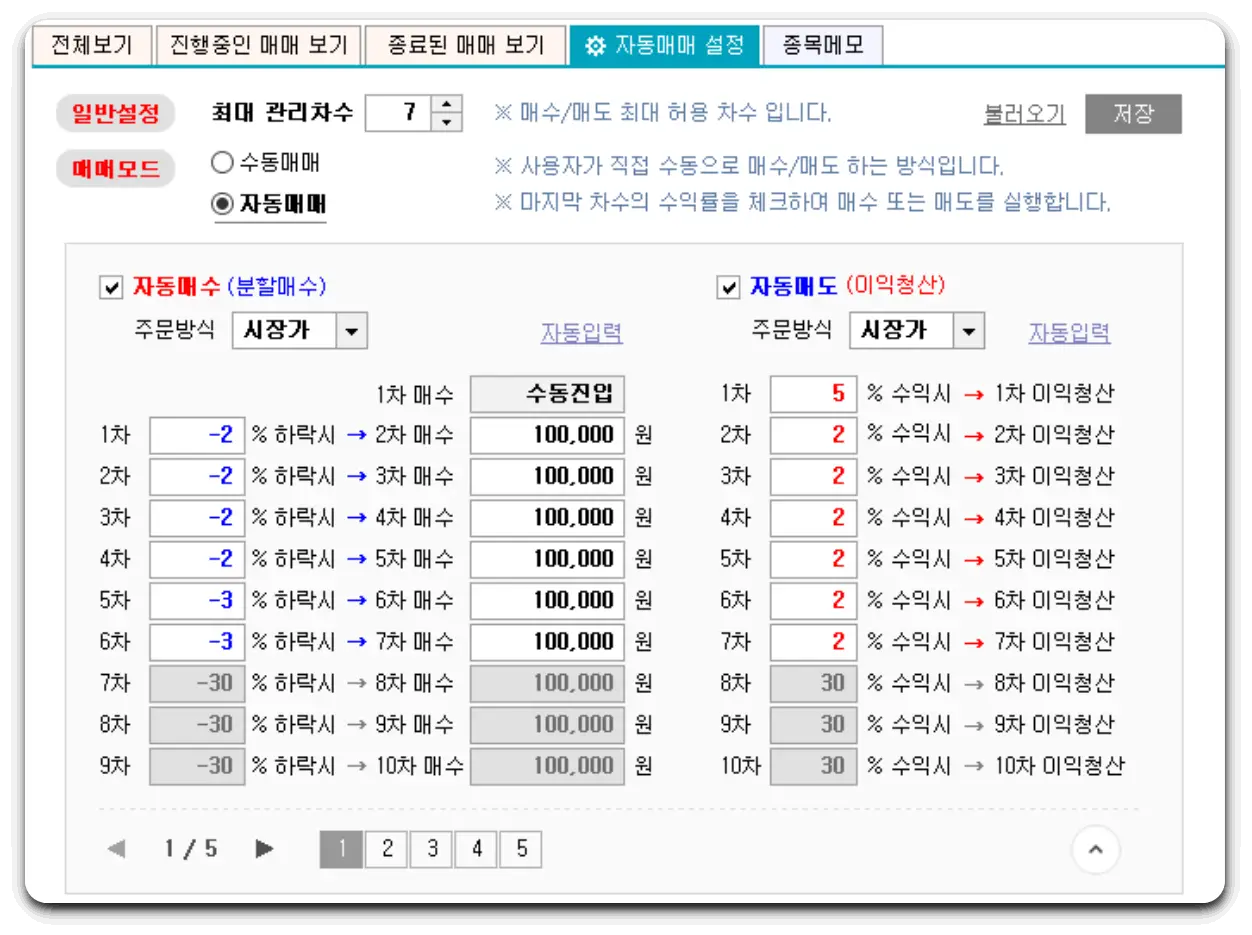This screenshot has width=1252, height=935.
Task: Click the left pagination arrow
Action: coord(115,849)
